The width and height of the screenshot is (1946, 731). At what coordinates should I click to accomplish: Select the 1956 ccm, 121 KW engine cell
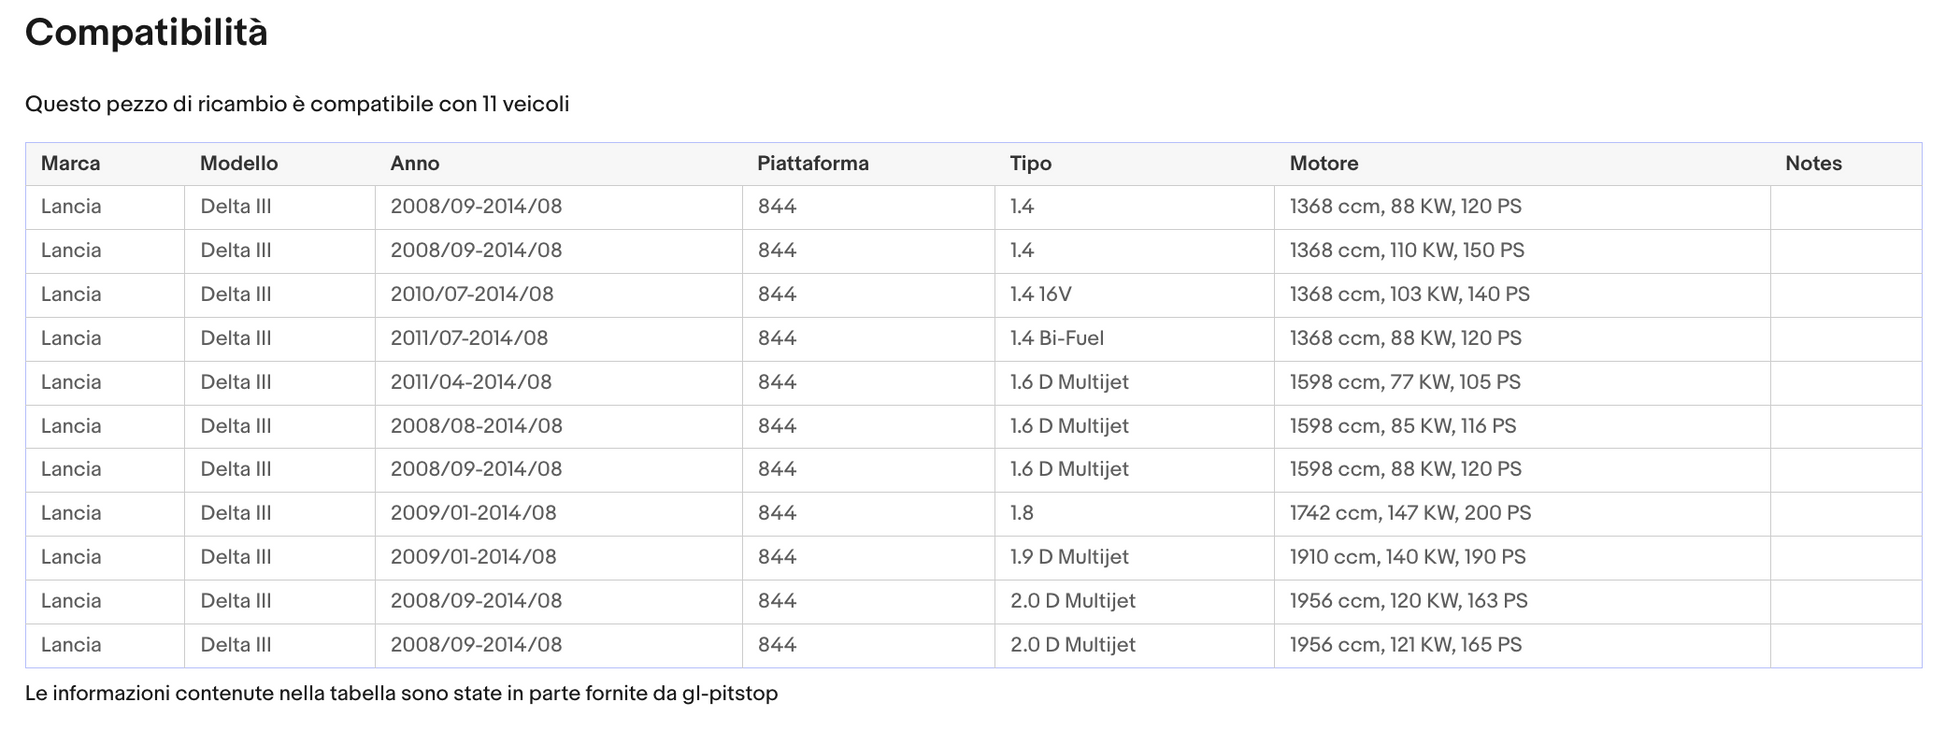coord(1405,645)
